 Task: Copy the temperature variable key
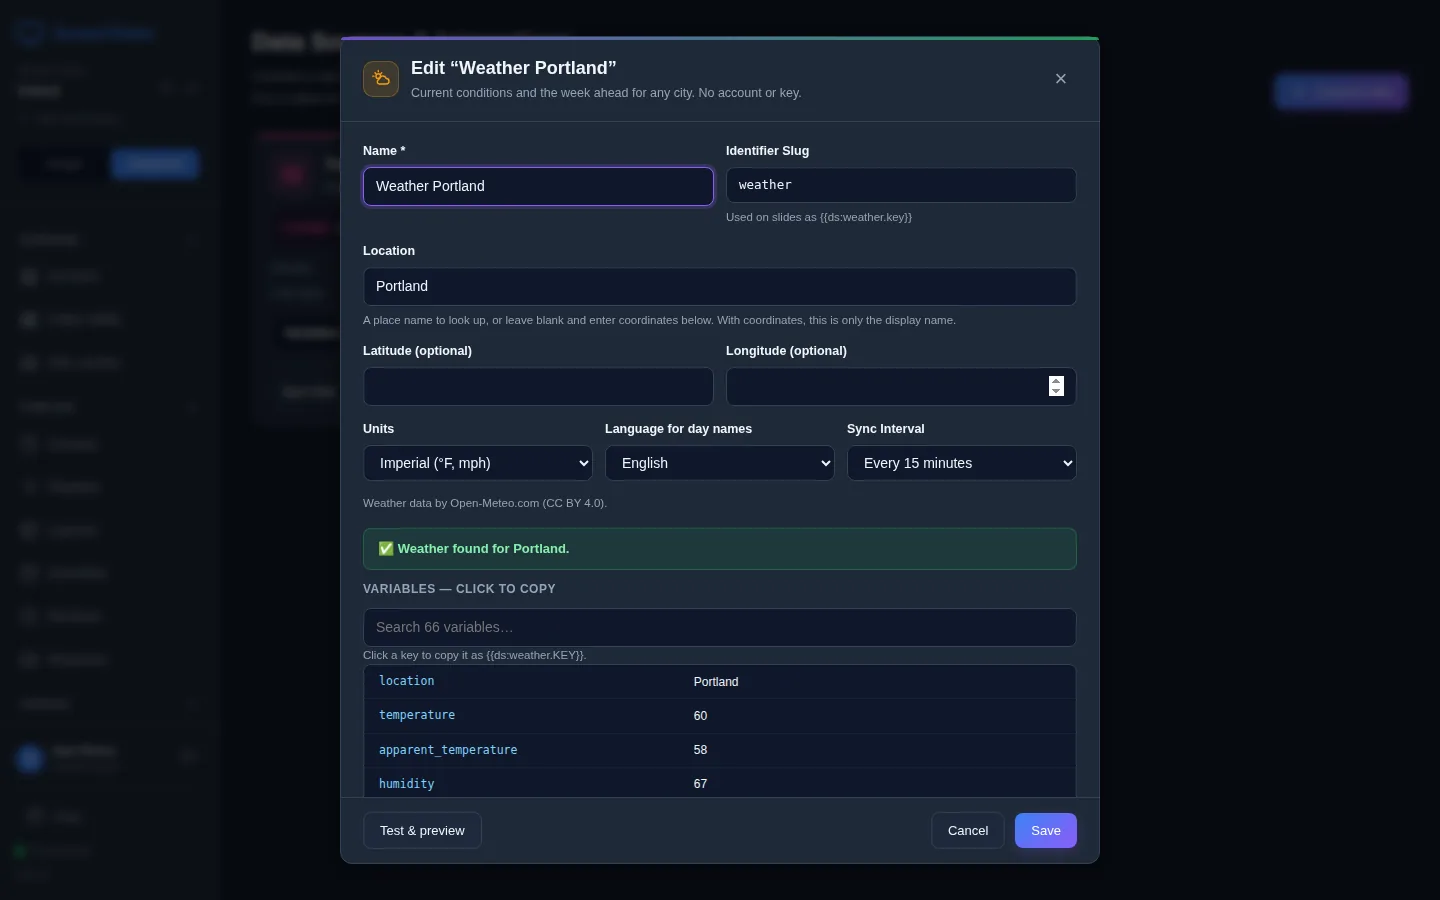(417, 715)
